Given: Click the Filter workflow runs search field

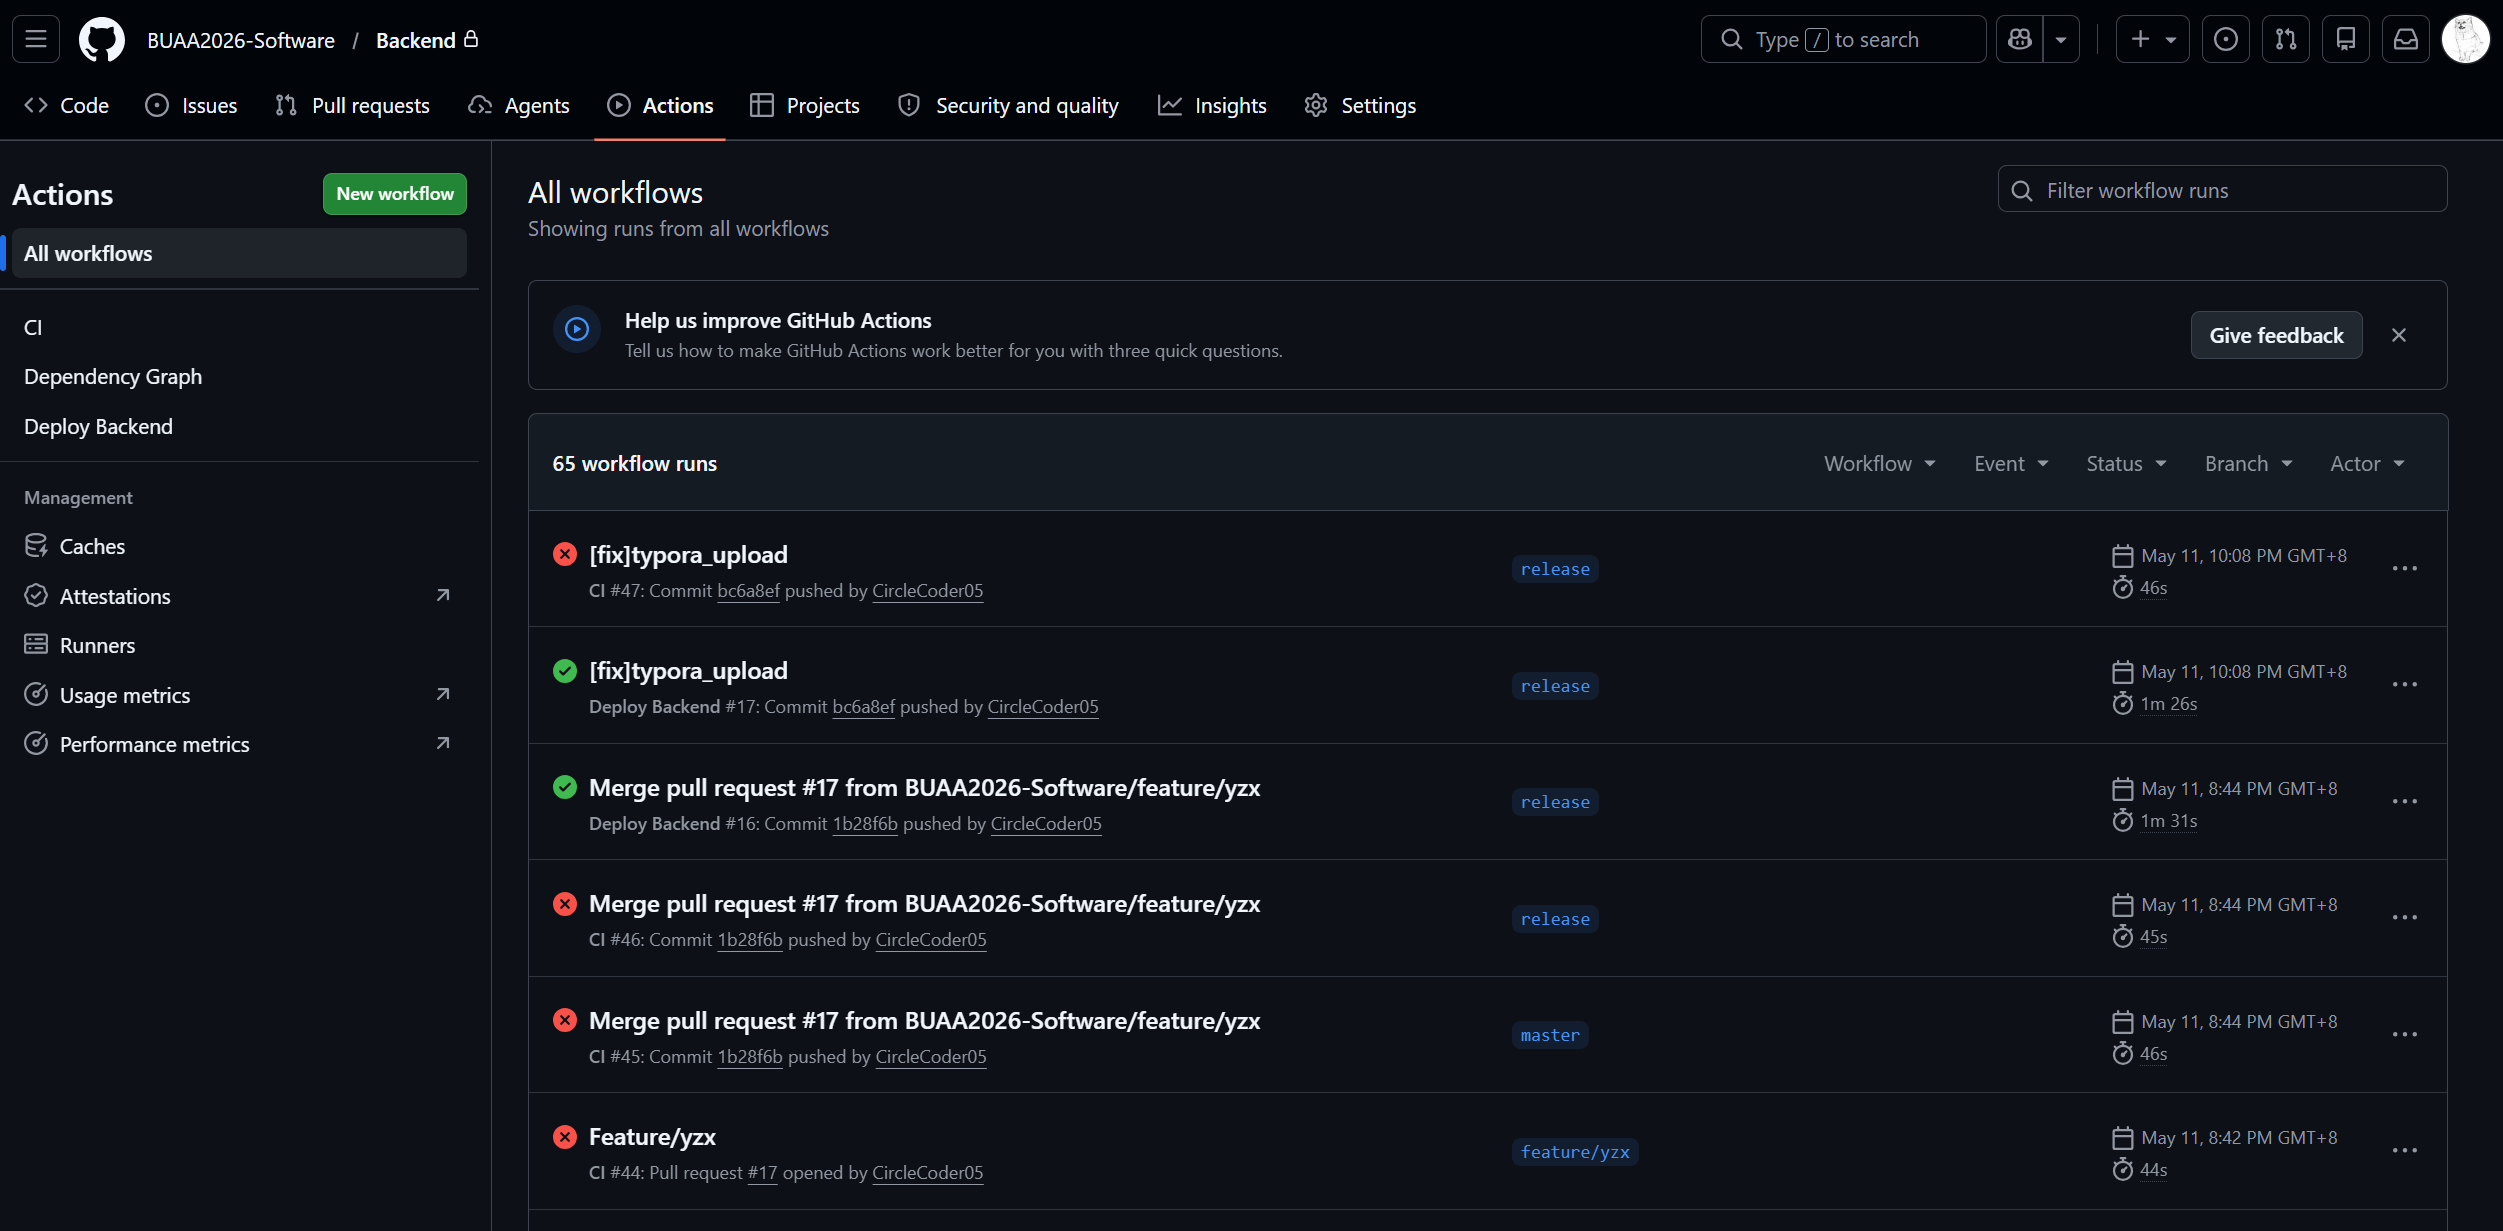Looking at the screenshot, I should click(x=2222, y=190).
